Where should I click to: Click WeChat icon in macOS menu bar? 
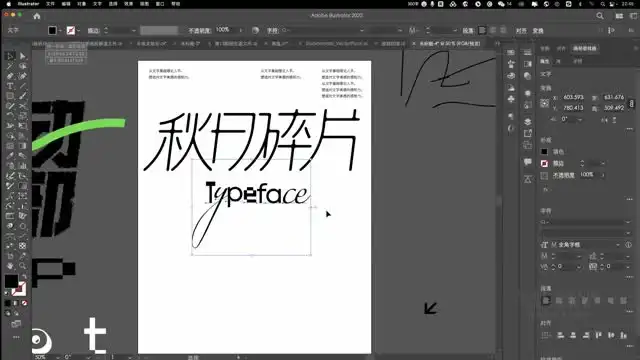[501, 4]
